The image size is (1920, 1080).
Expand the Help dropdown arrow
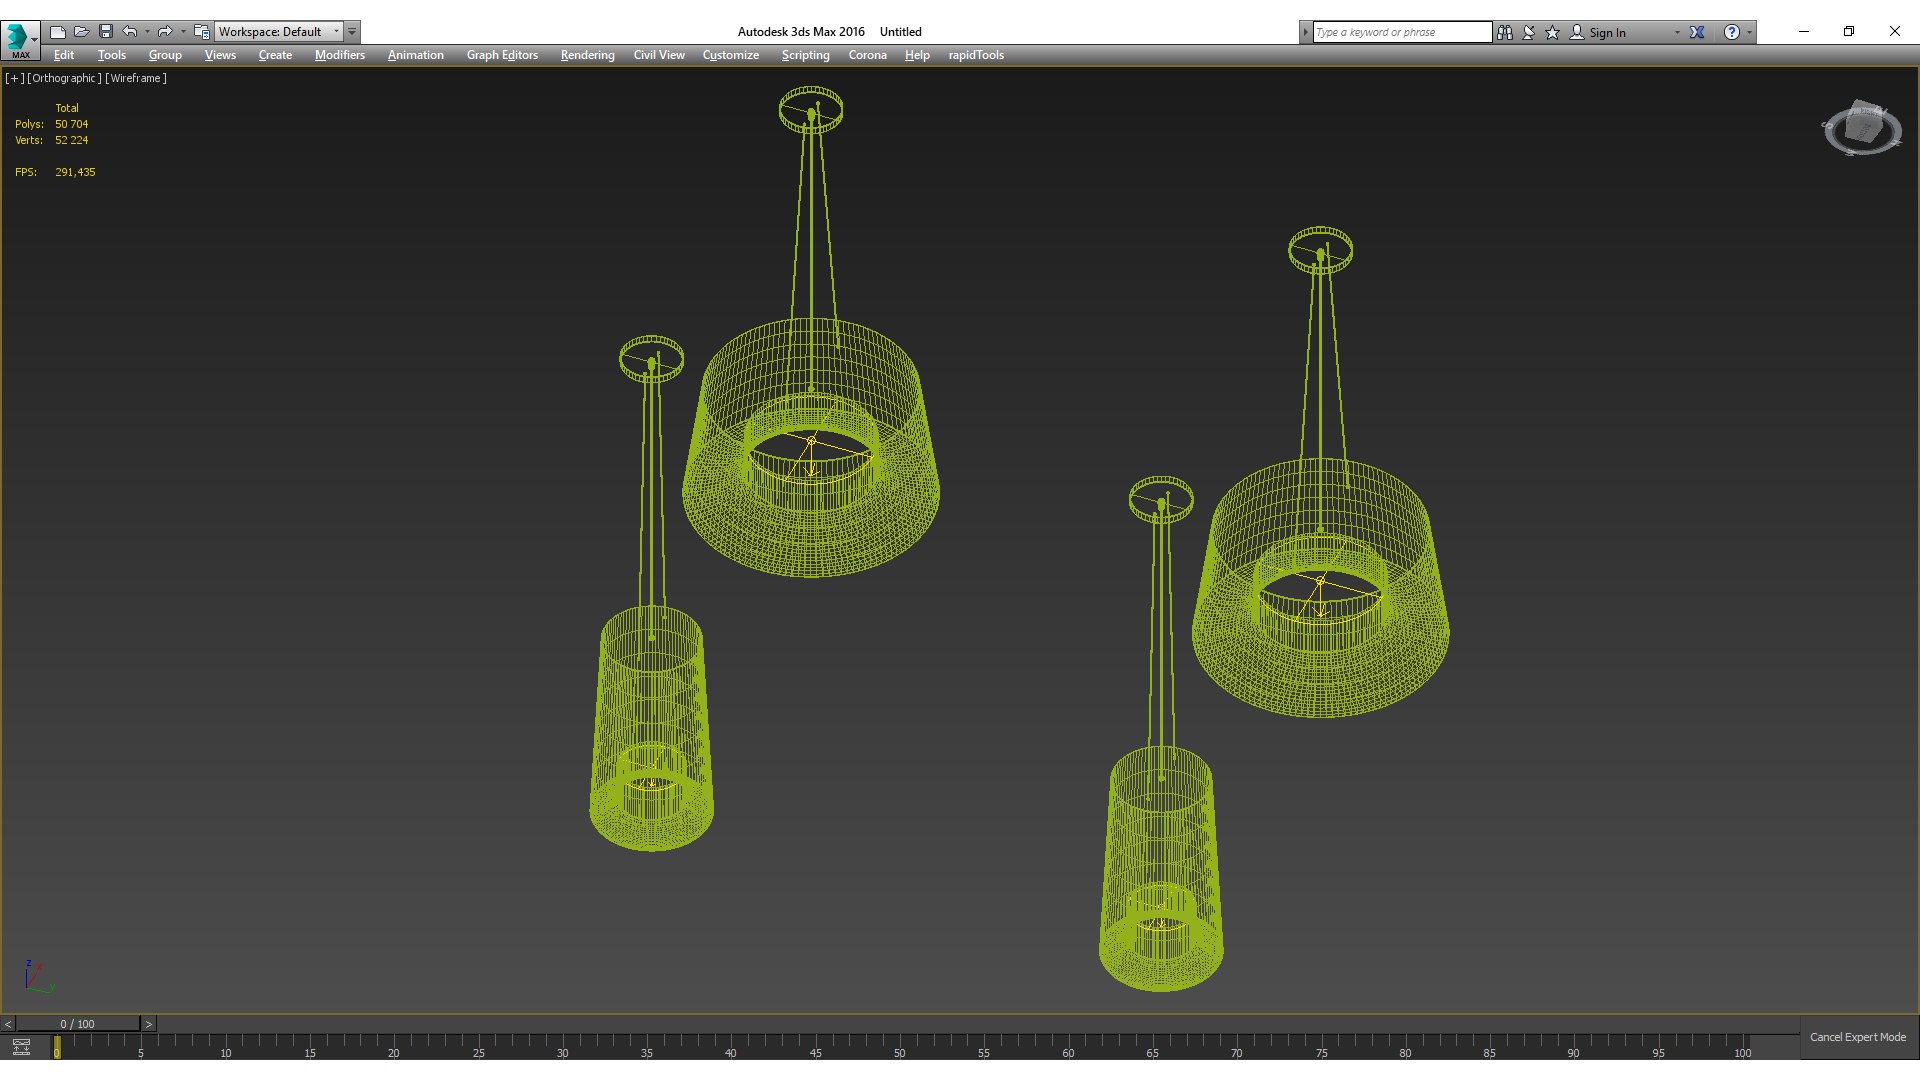(1749, 32)
